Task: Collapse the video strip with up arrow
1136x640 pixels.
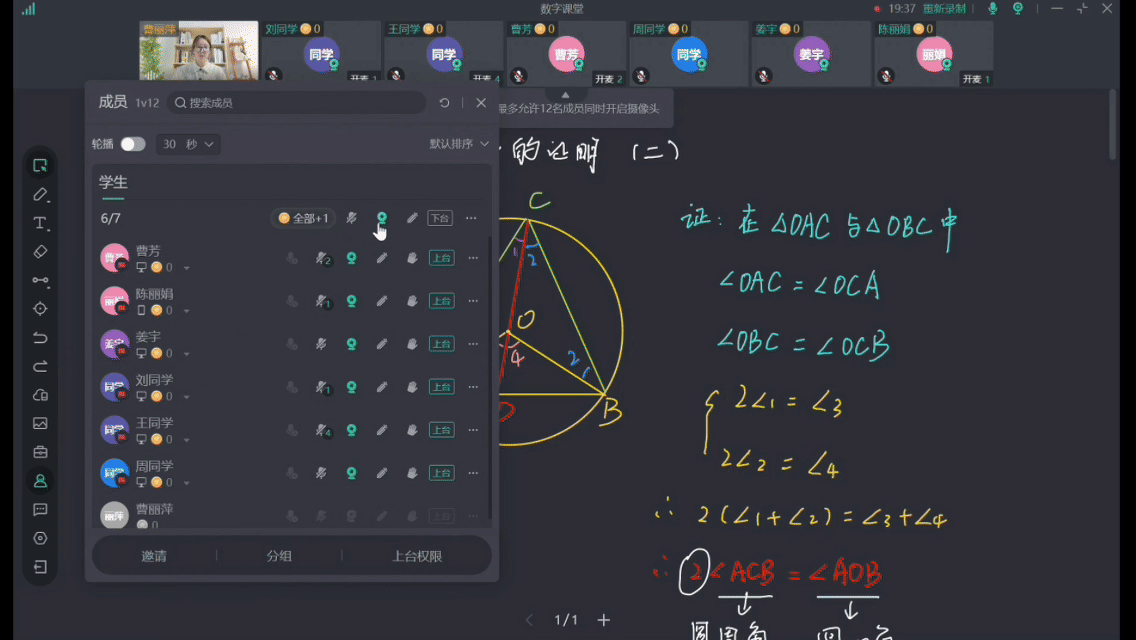Action: (x=565, y=95)
